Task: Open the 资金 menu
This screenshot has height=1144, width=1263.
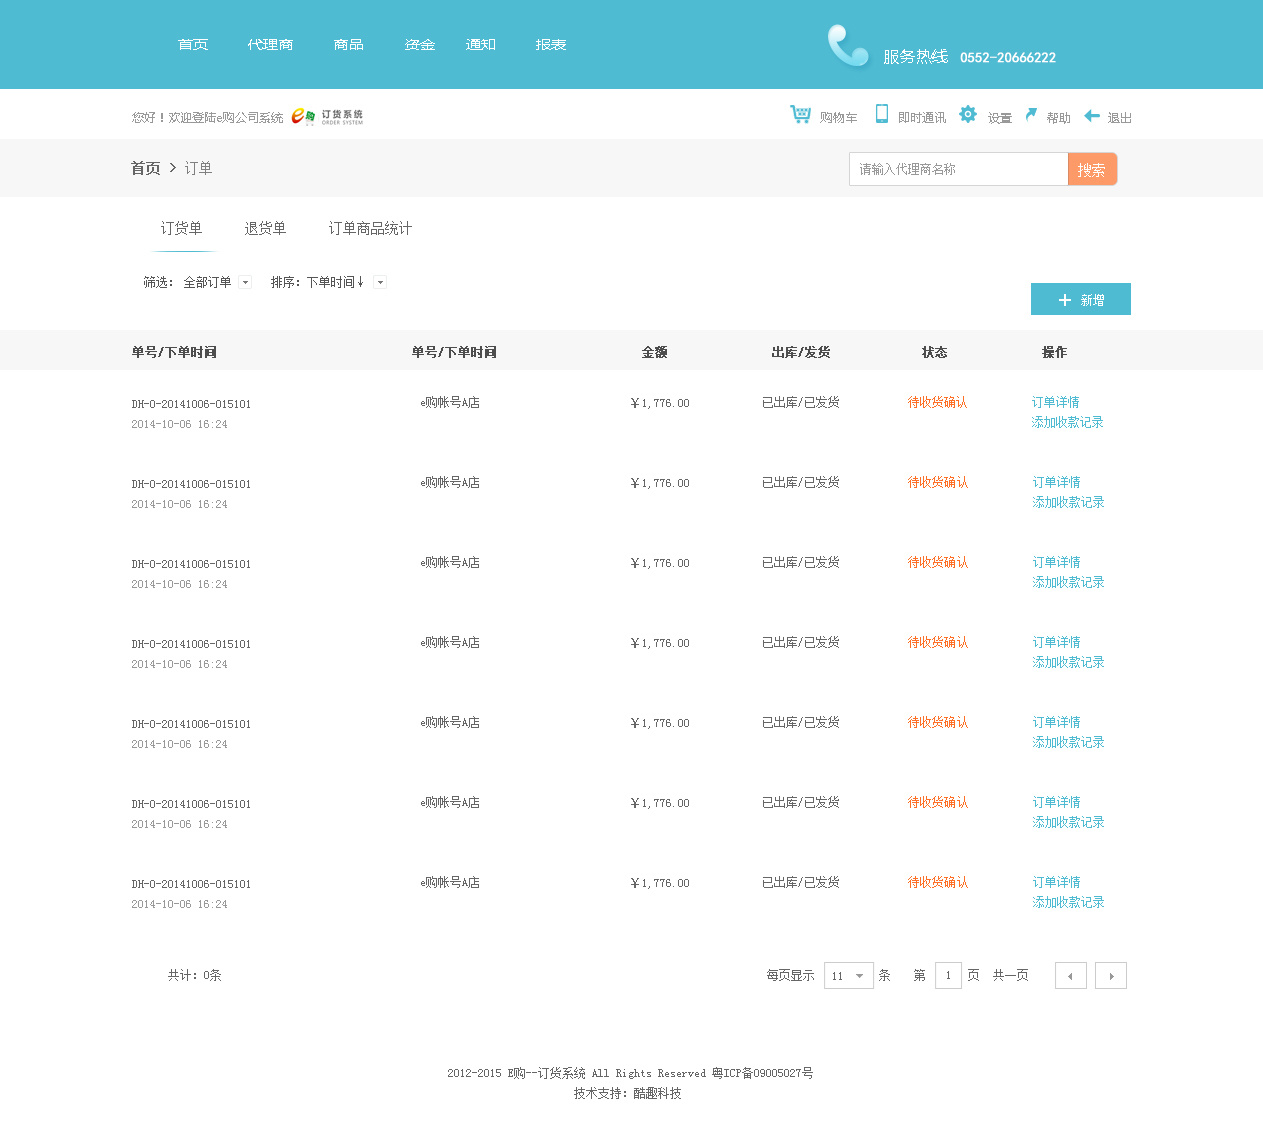Action: tap(419, 44)
